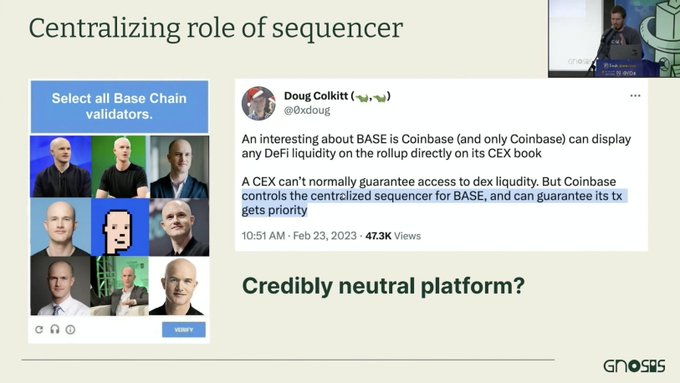
Task: Click the headphones audio challenge icon
Action: coord(55,329)
